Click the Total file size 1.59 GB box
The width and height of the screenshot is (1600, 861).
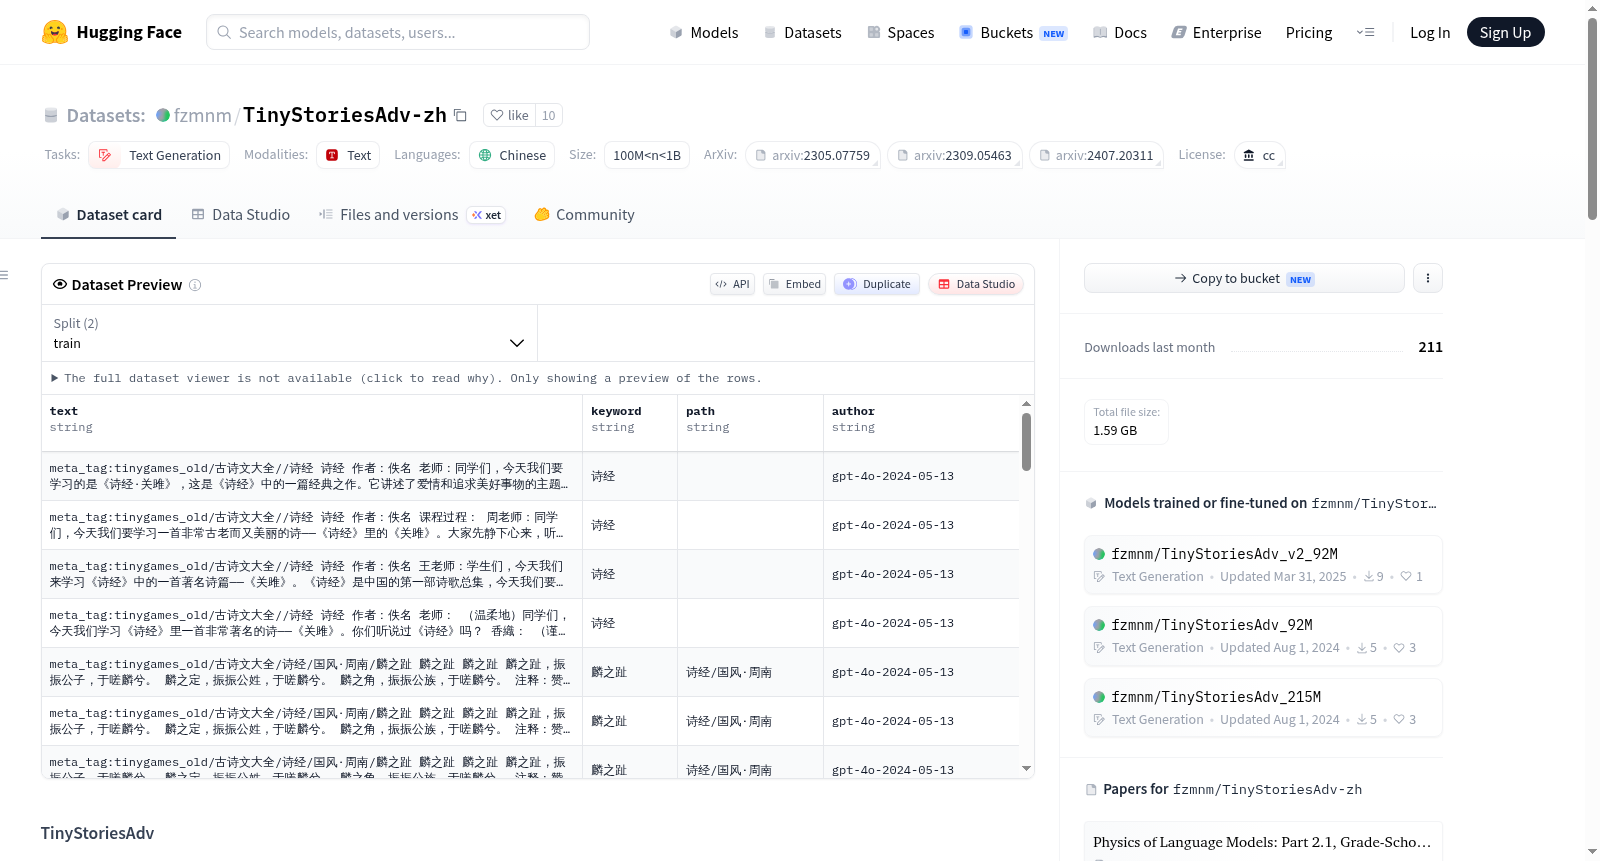click(x=1127, y=421)
